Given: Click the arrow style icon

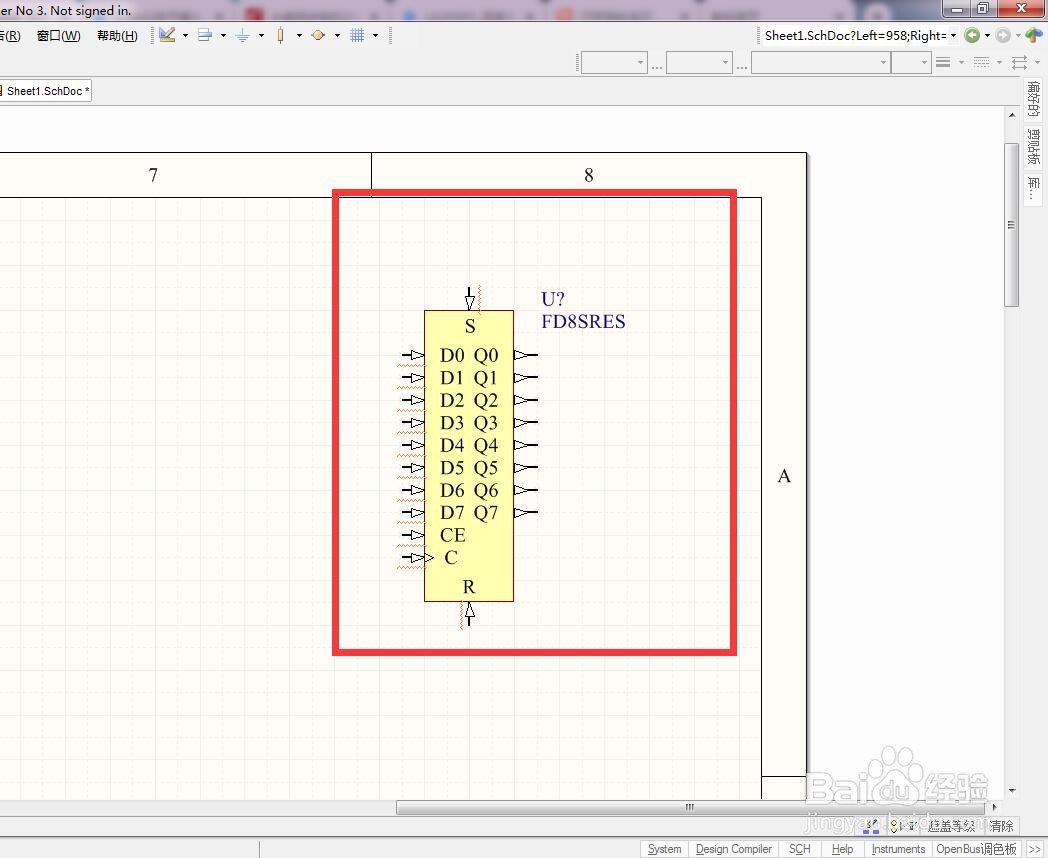Looking at the screenshot, I should point(1019,62).
